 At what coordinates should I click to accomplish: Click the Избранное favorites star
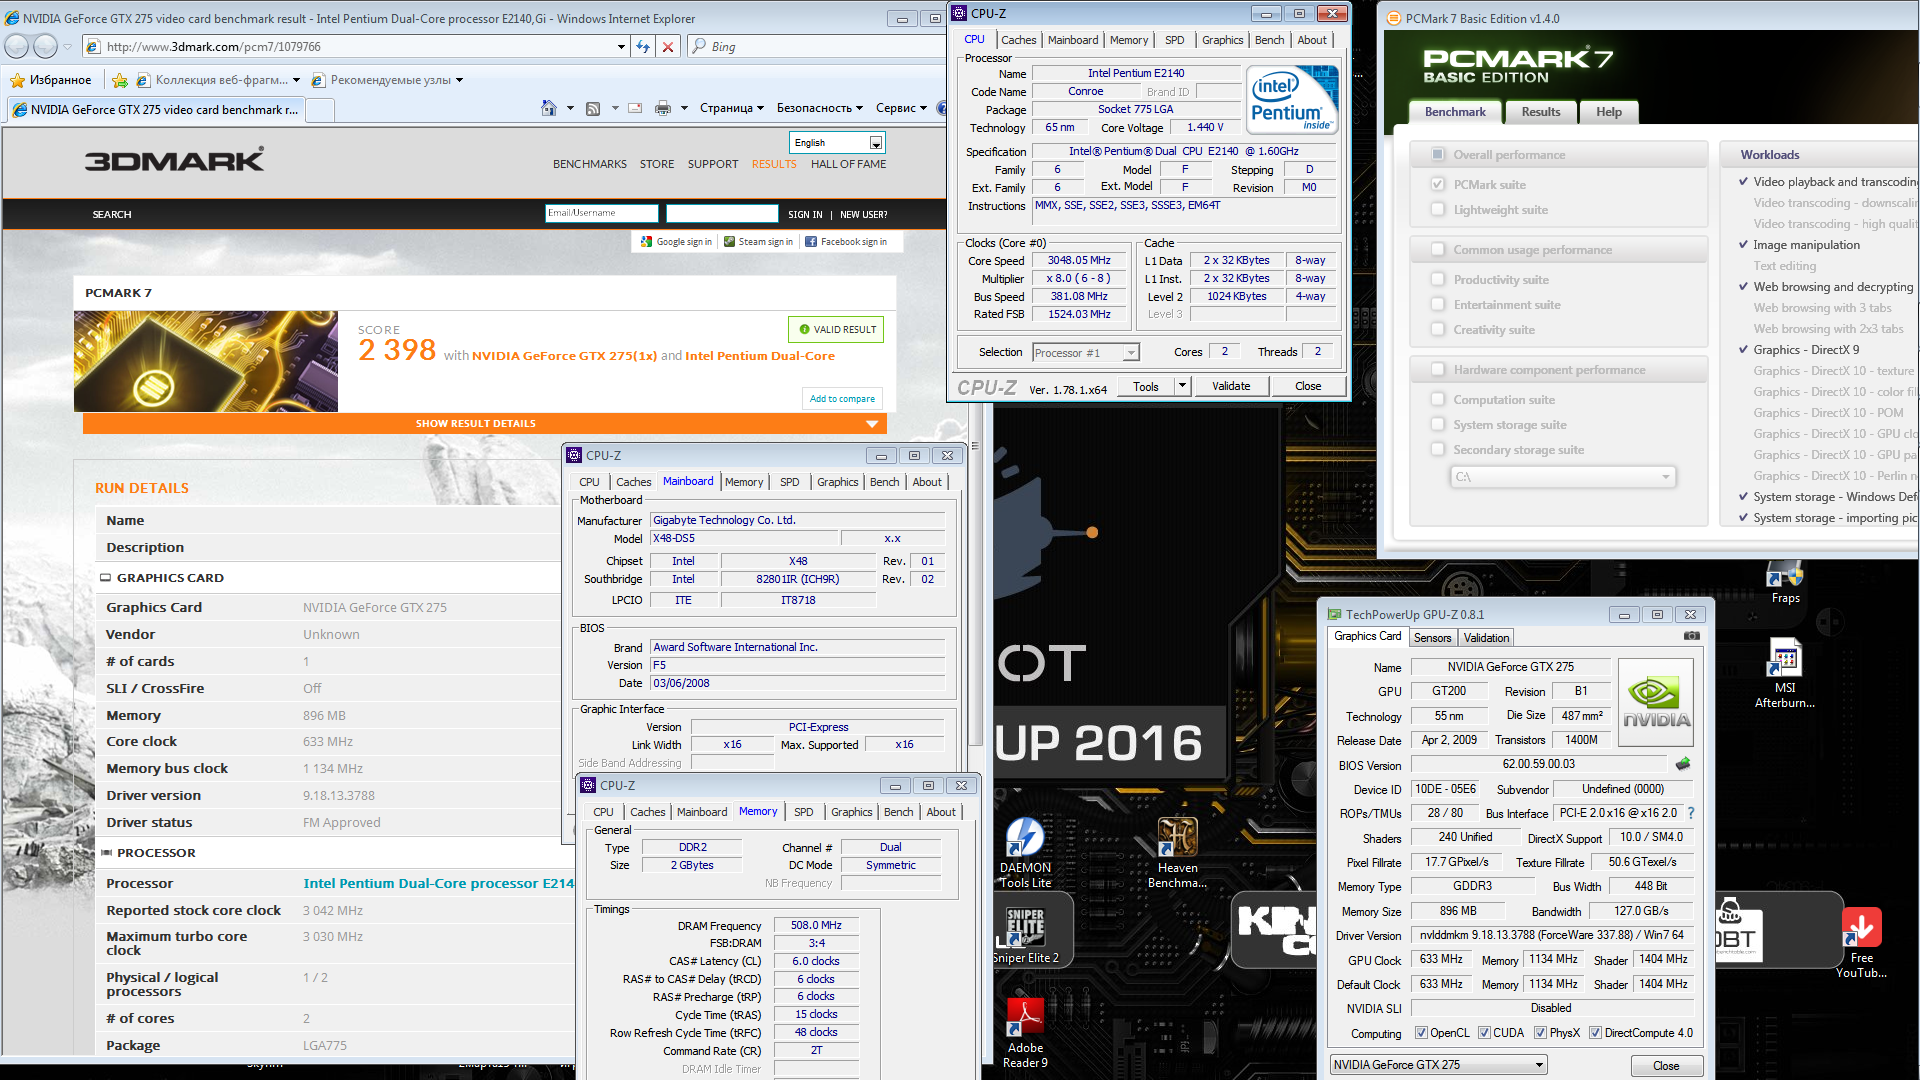pos(17,80)
